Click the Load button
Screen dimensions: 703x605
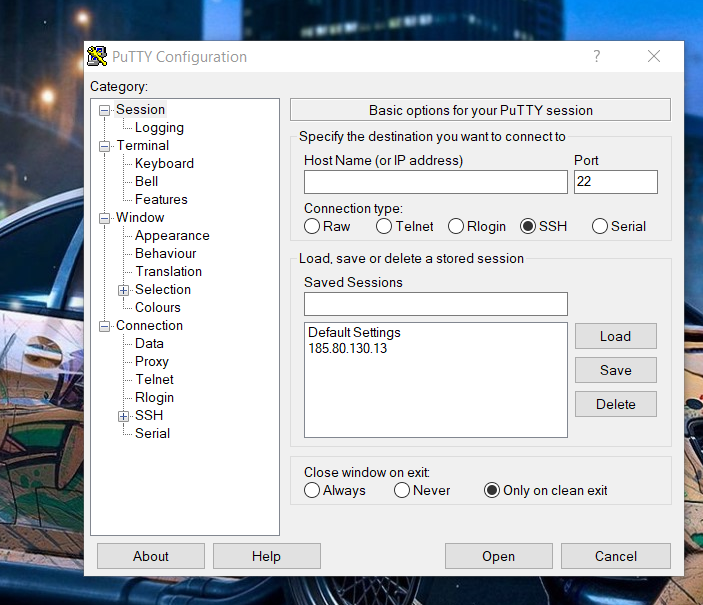pos(616,336)
